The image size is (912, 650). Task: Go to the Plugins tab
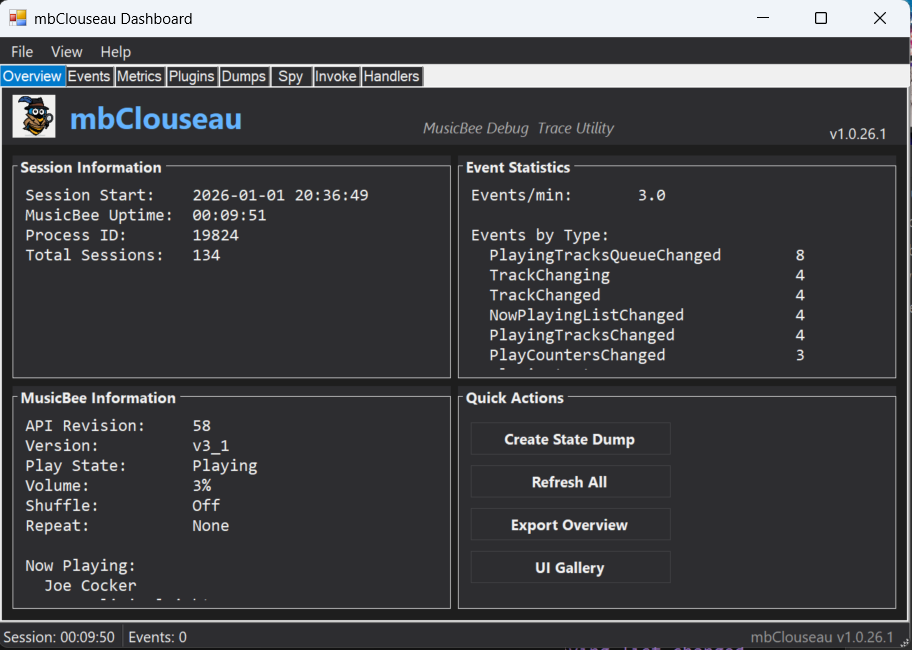click(x=191, y=76)
